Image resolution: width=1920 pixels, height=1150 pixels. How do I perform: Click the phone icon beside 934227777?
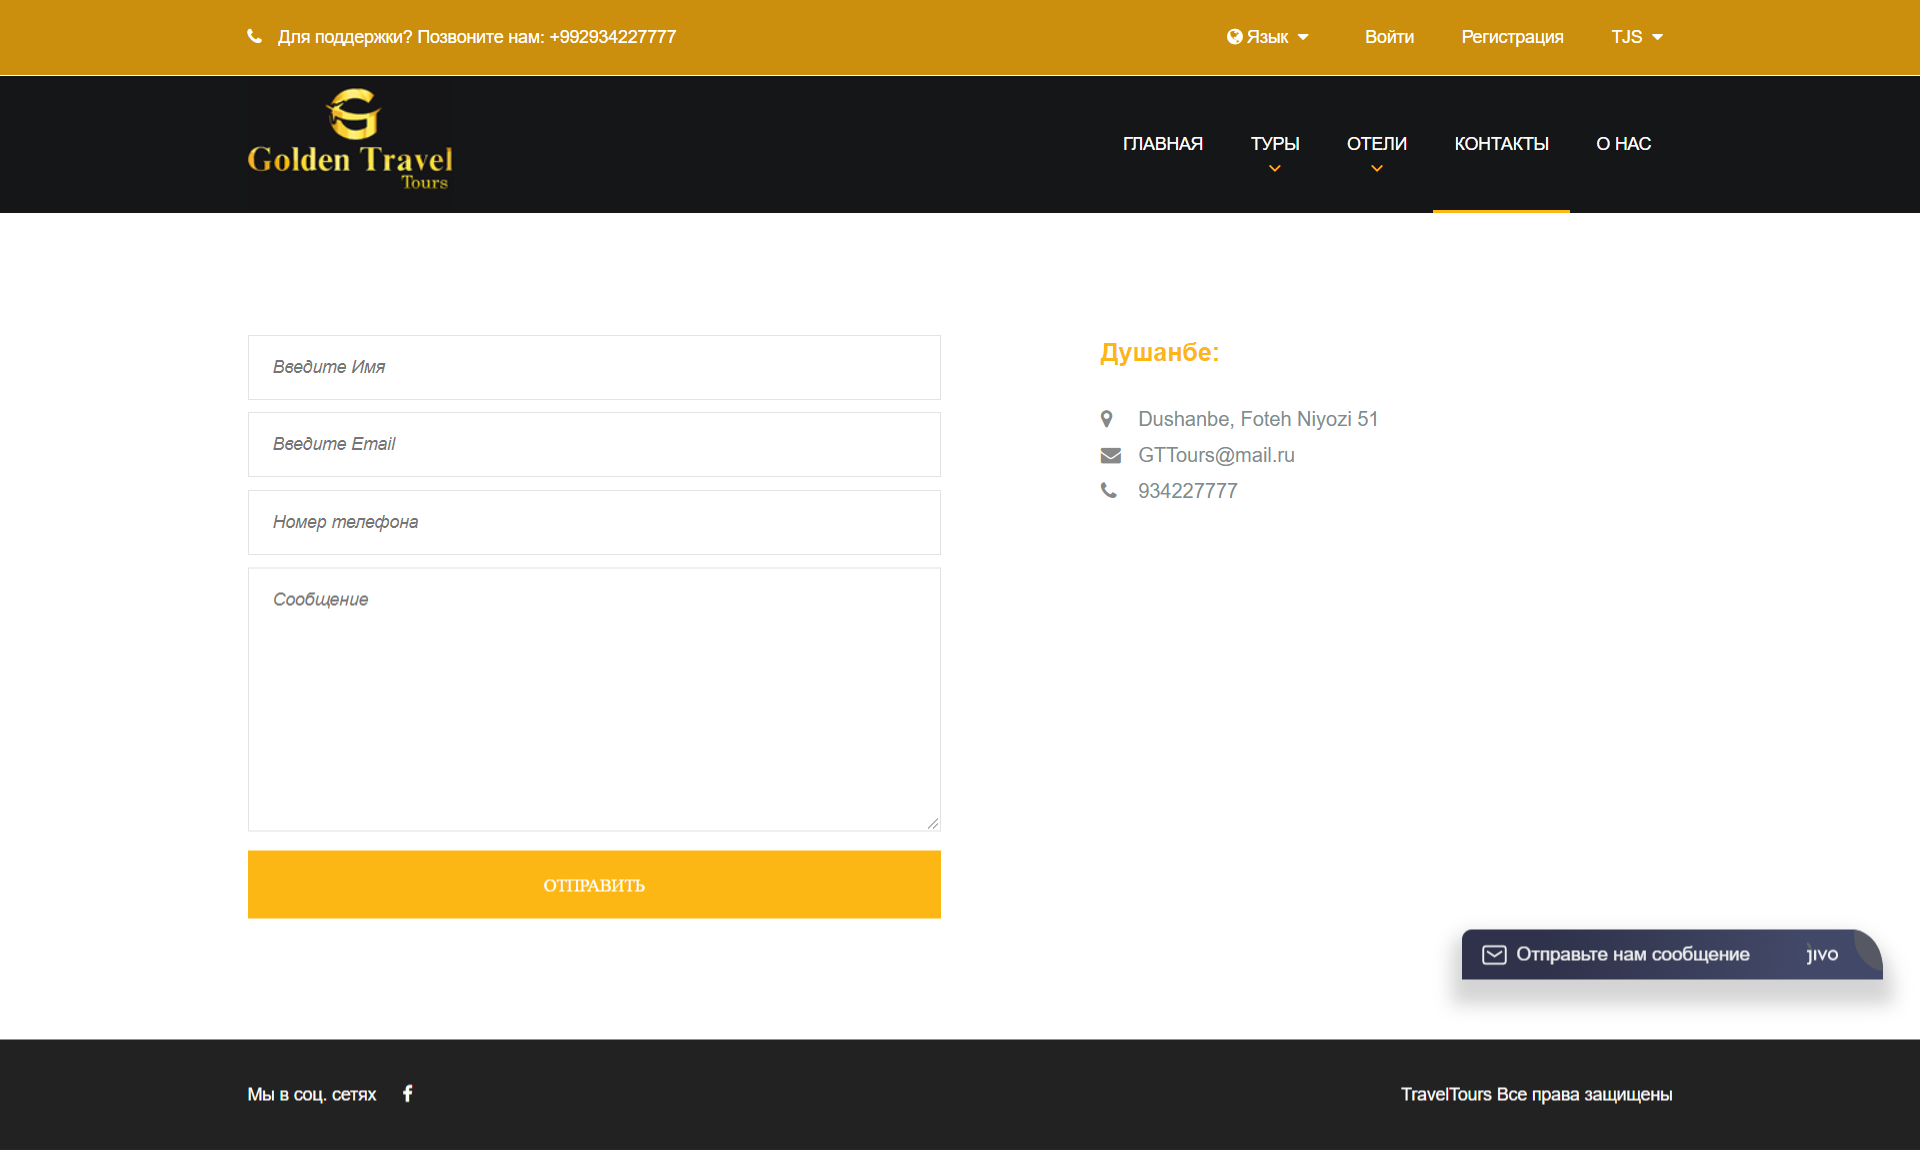(x=1108, y=490)
